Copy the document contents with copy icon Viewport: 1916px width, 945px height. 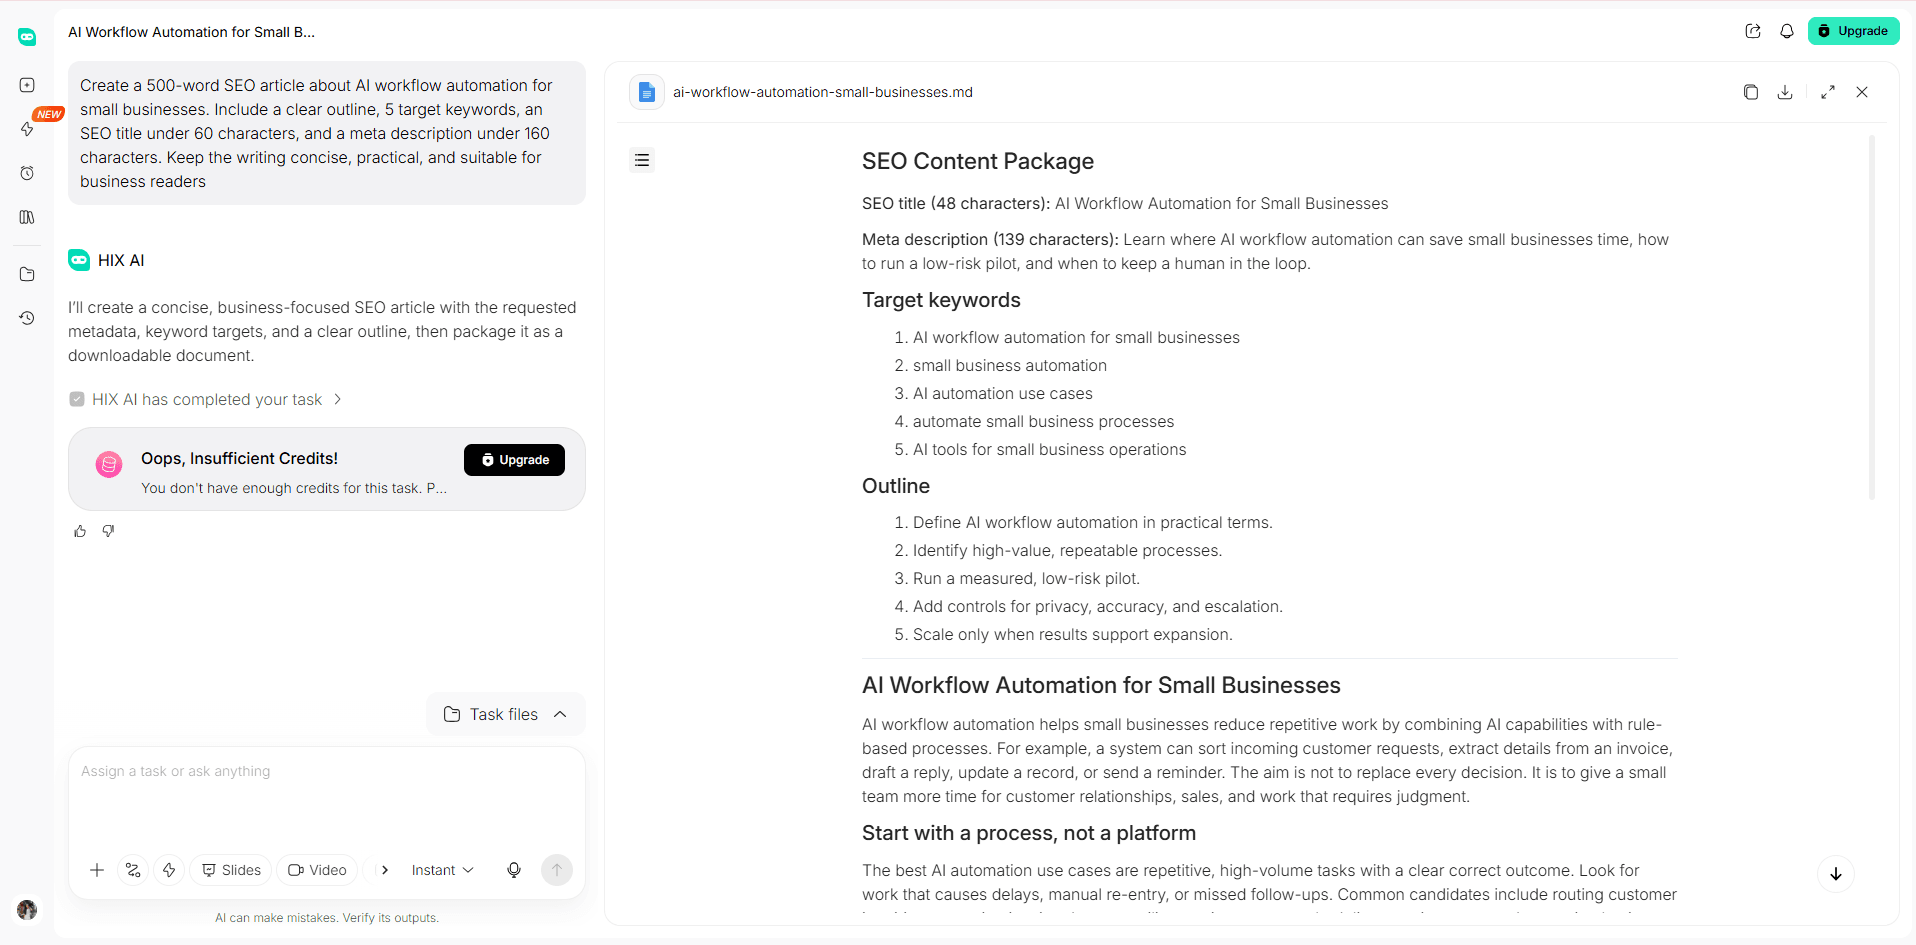click(x=1750, y=92)
